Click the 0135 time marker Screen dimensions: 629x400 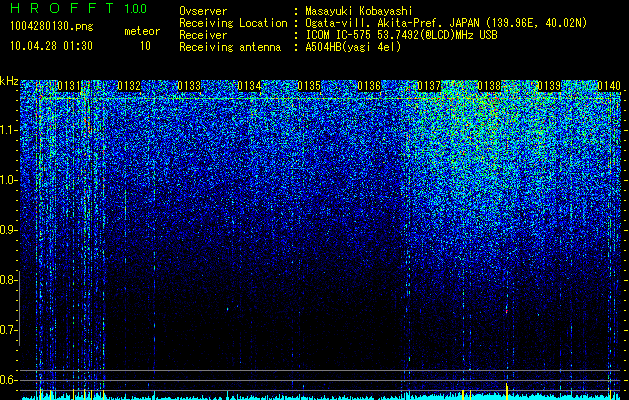tap(309, 86)
